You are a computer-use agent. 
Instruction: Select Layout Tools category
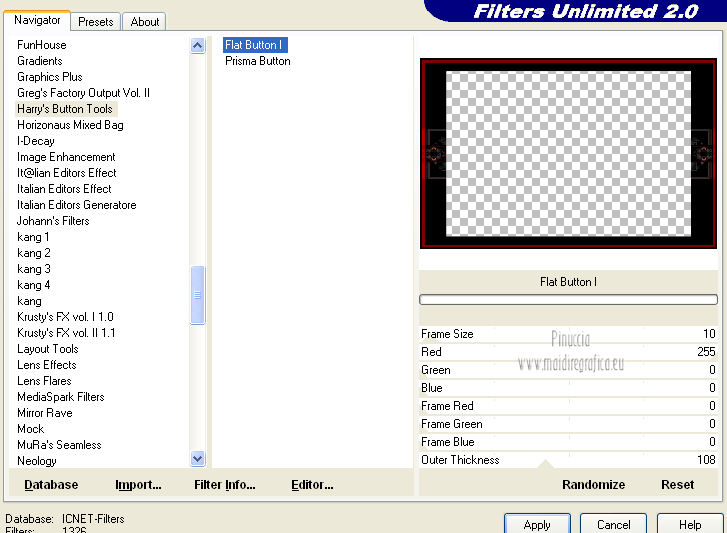[48, 349]
